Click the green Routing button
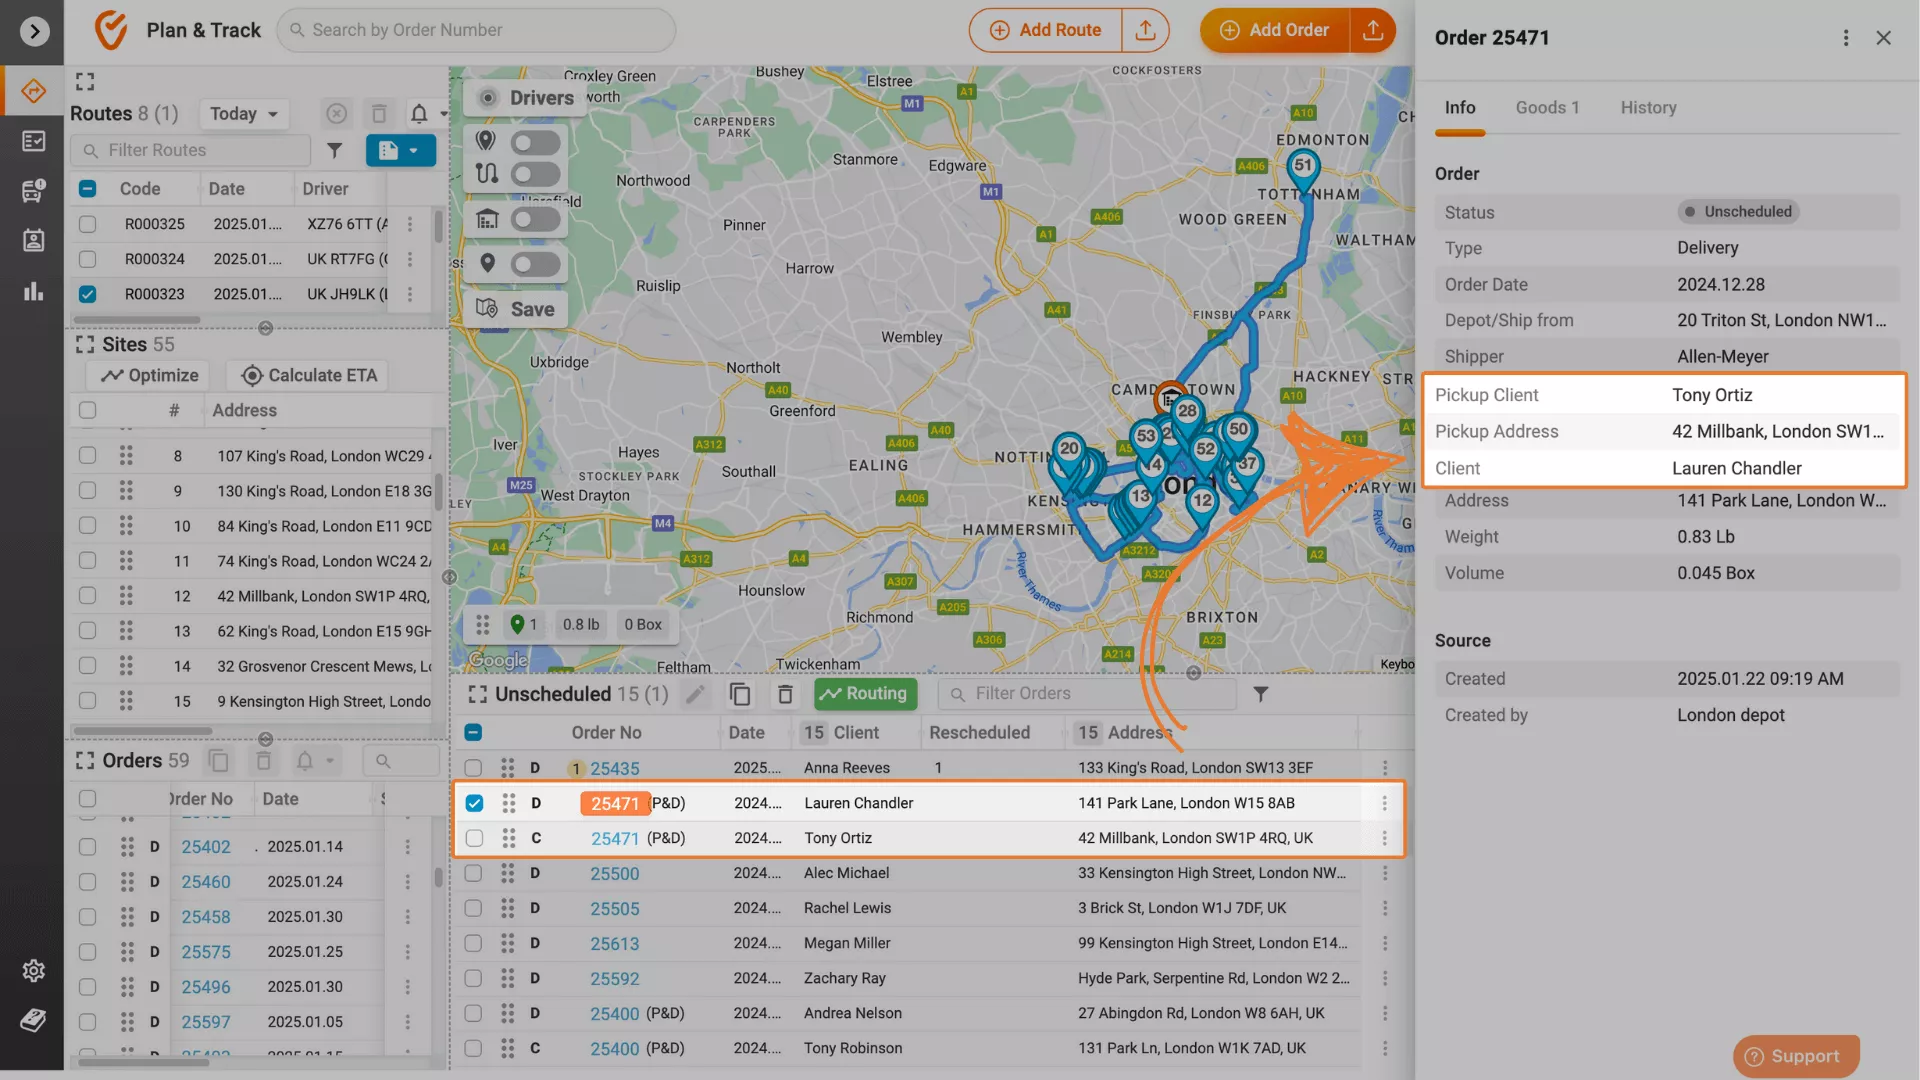The image size is (1920, 1080). (x=865, y=693)
